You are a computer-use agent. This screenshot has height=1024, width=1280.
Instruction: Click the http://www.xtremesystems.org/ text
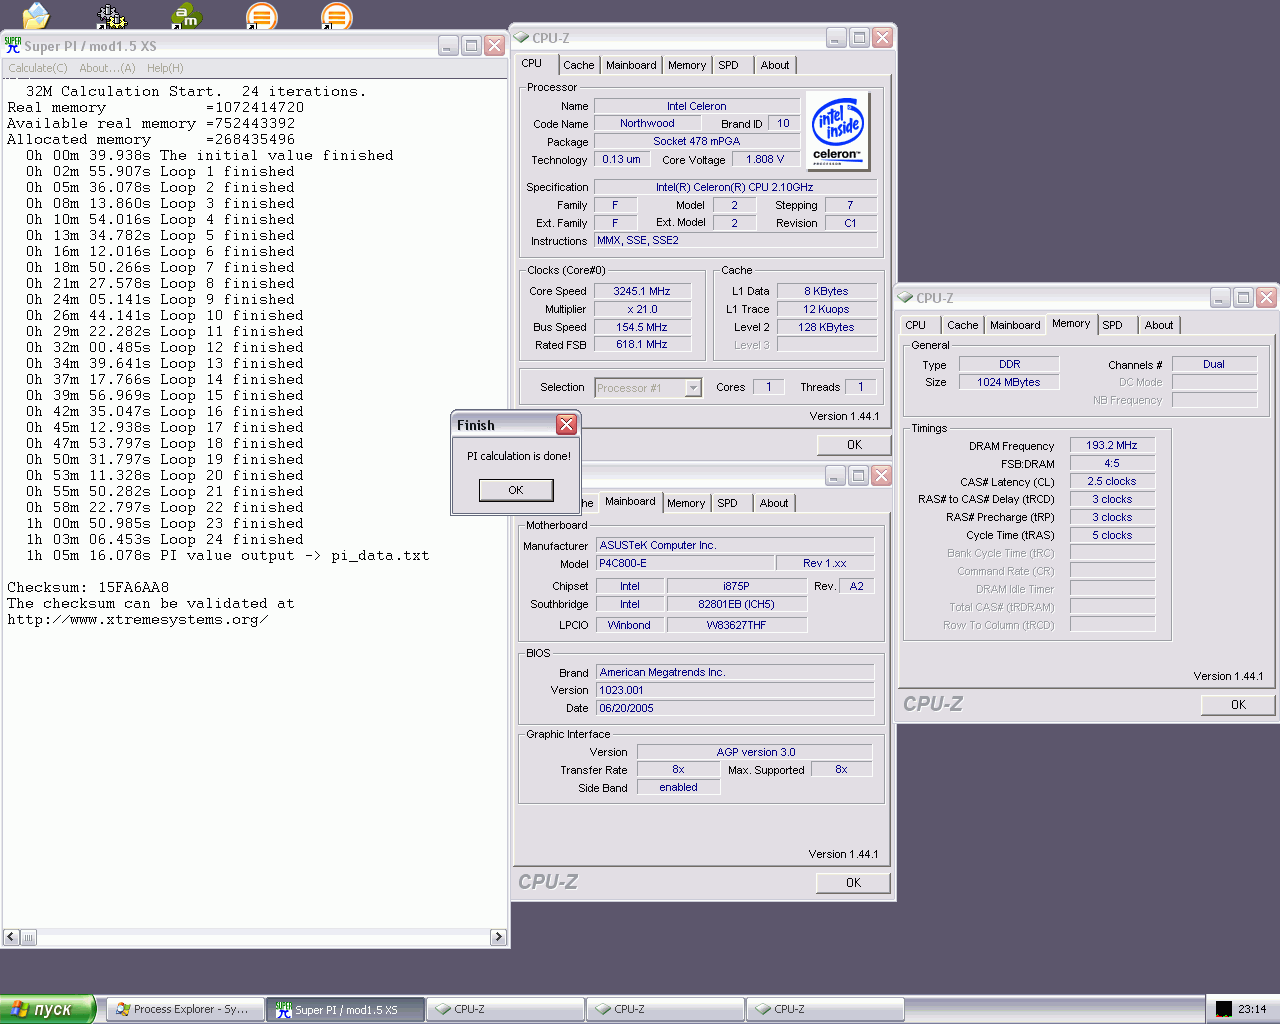[x=138, y=619]
